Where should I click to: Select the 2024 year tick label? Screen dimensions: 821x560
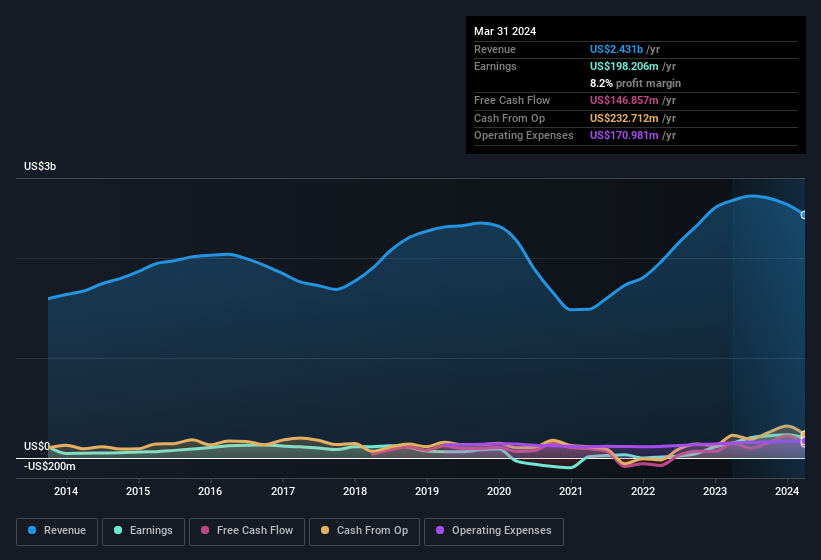[787, 491]
